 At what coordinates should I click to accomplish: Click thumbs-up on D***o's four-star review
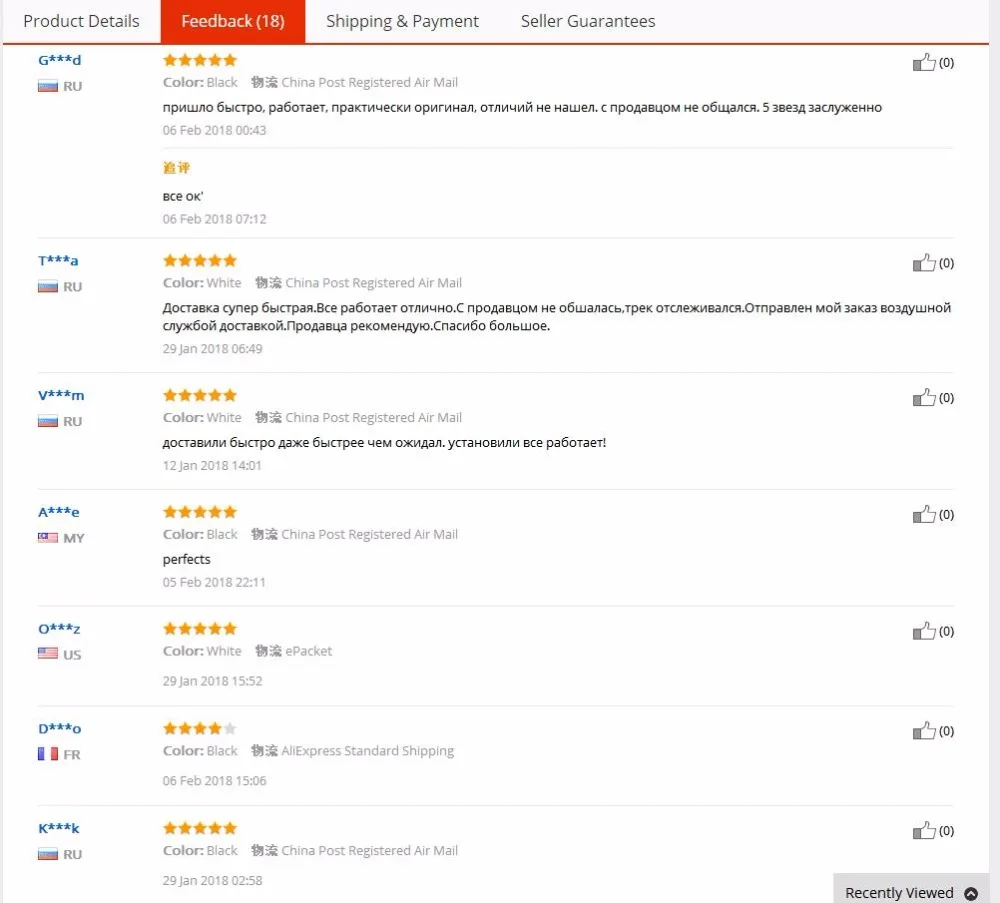pos(923,731)
